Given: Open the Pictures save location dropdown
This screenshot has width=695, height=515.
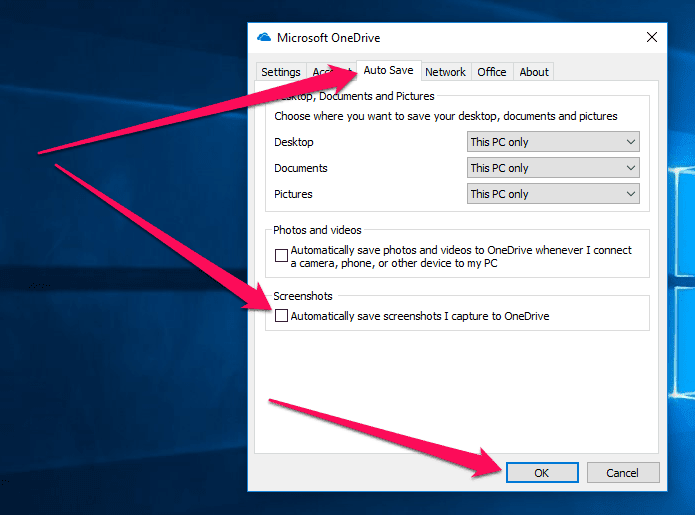Looking at the screenshot, I should click(x=553, y=194).
